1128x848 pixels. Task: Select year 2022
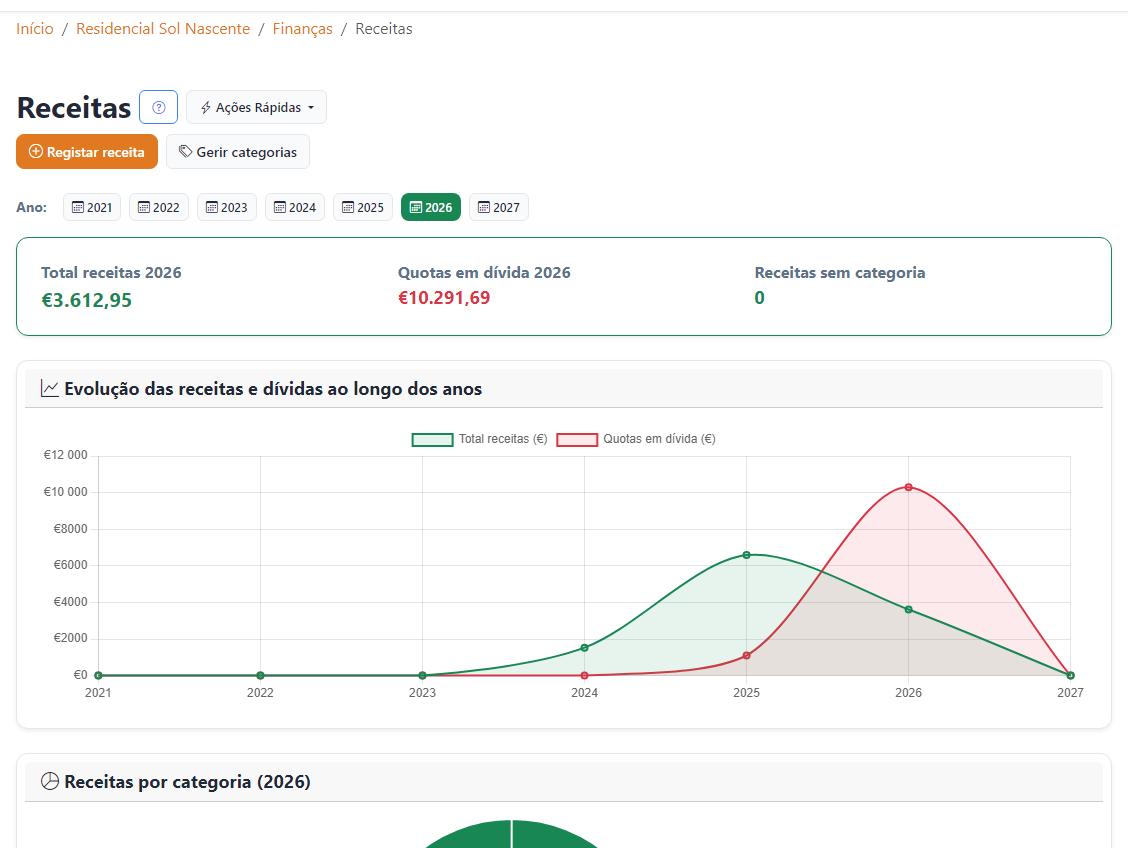coord(159,207)
